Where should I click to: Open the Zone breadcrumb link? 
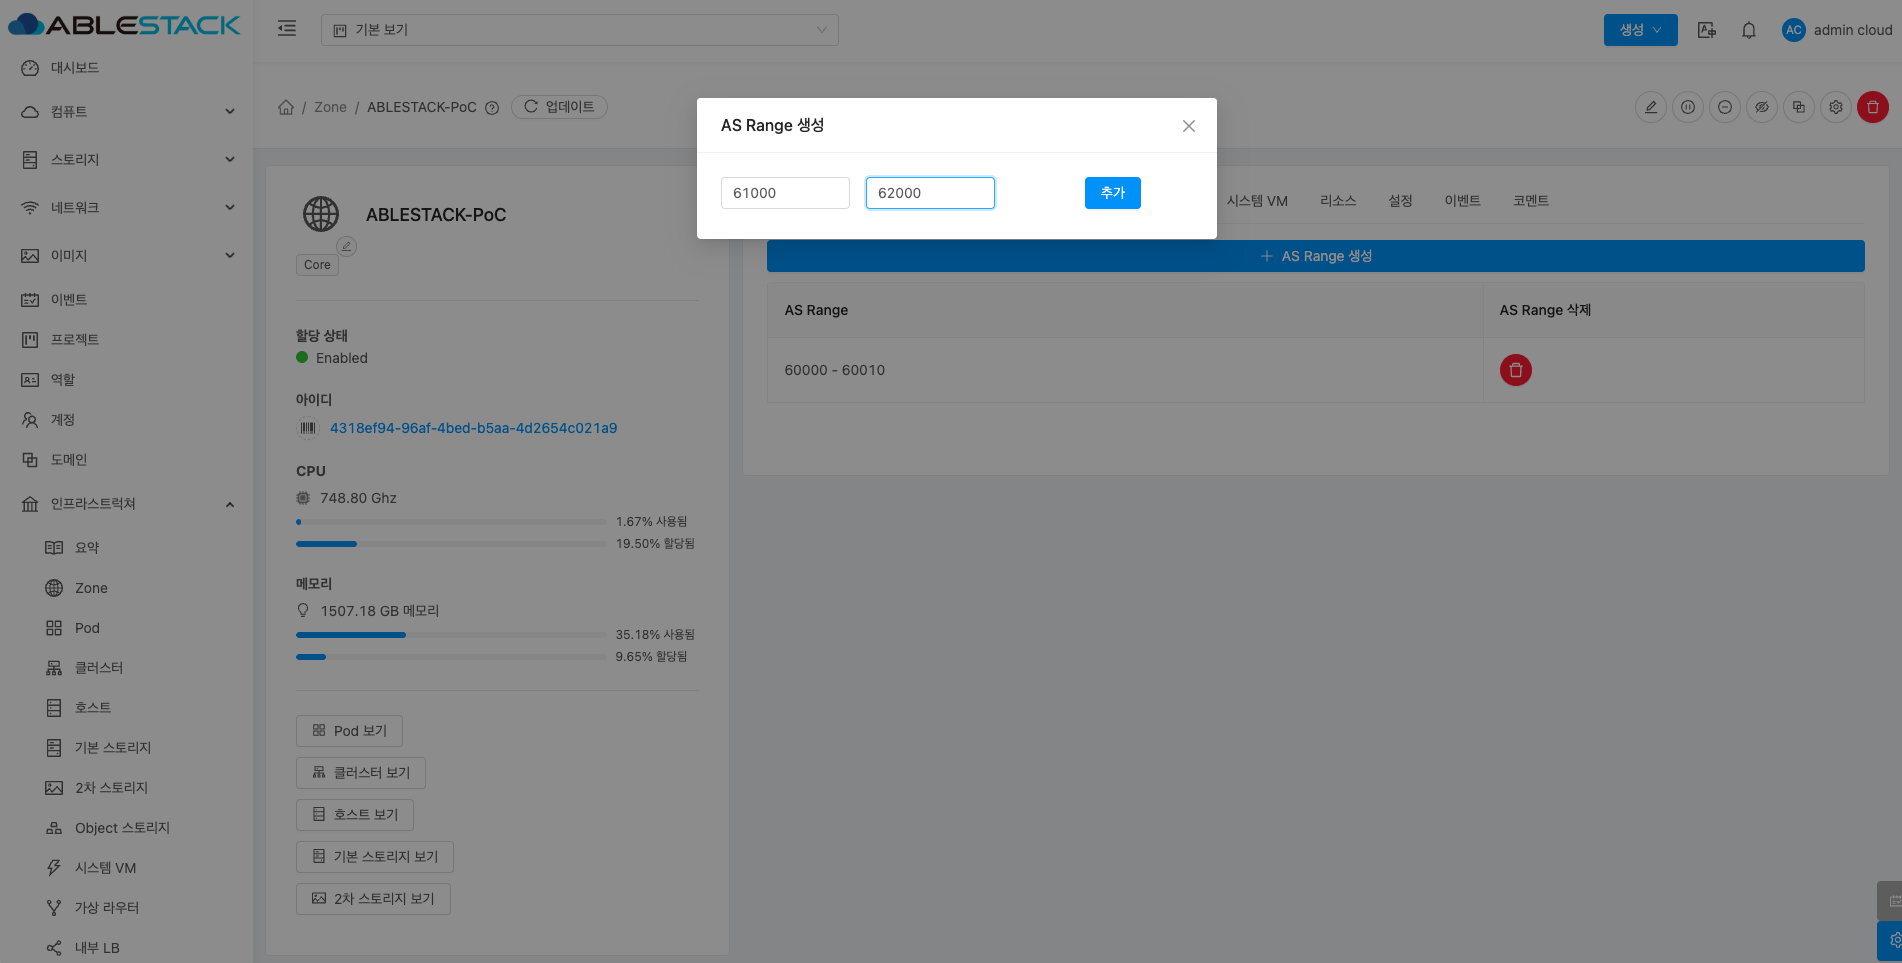point(330,107)
